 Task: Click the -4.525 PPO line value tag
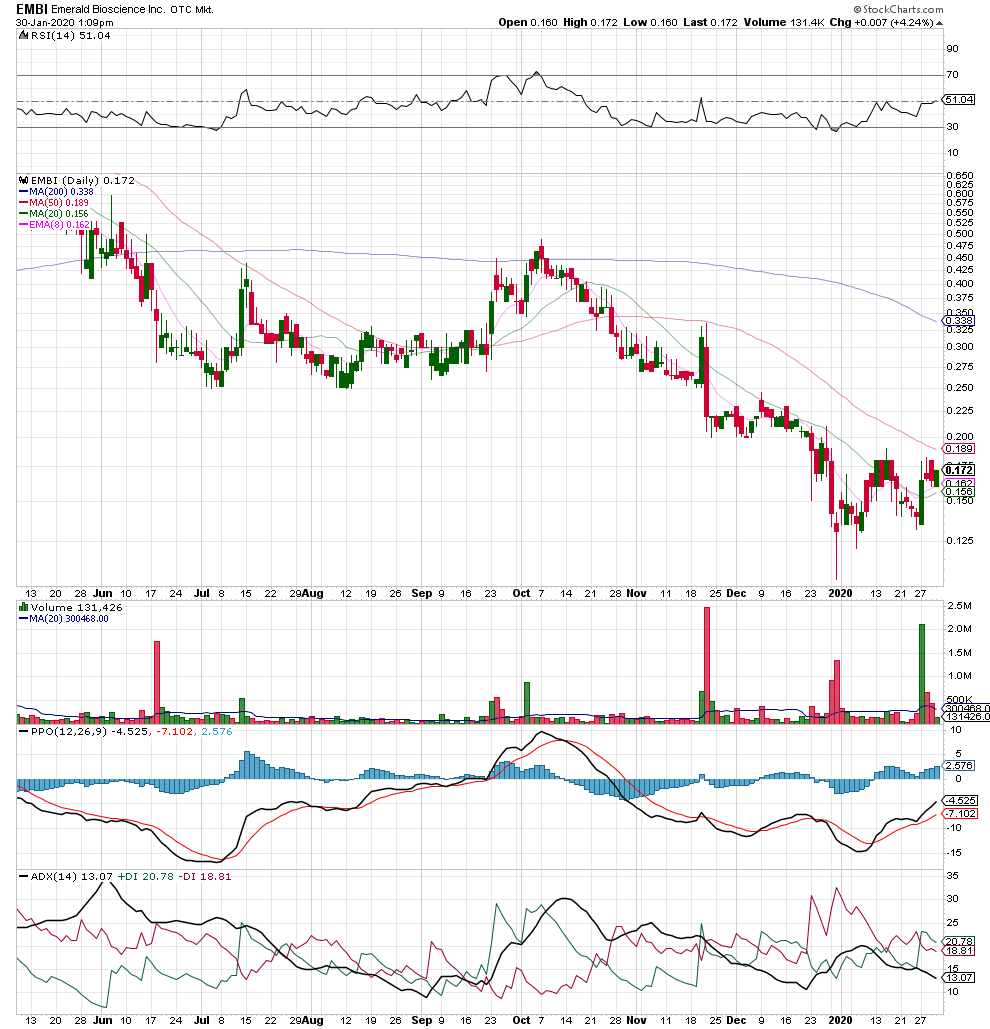960,801
